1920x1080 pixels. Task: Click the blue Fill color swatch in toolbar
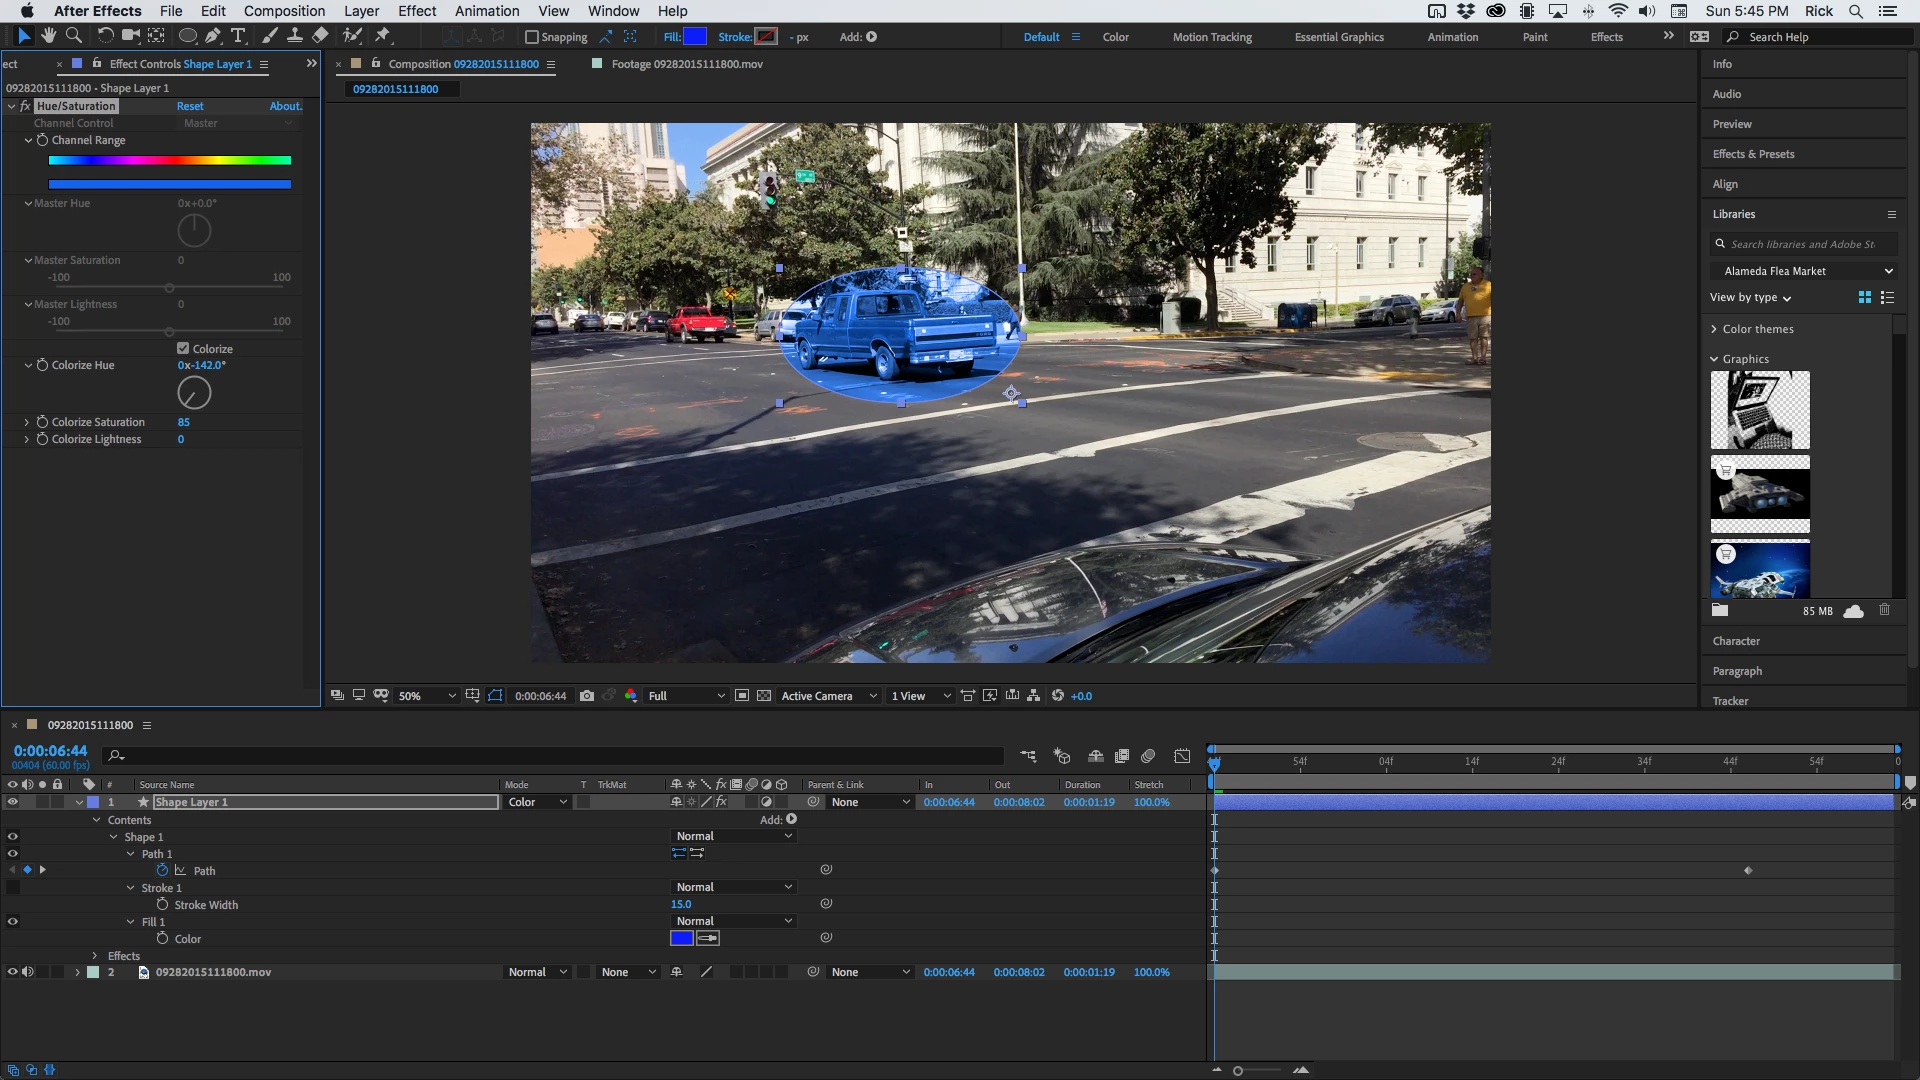(x=694, y=37)
